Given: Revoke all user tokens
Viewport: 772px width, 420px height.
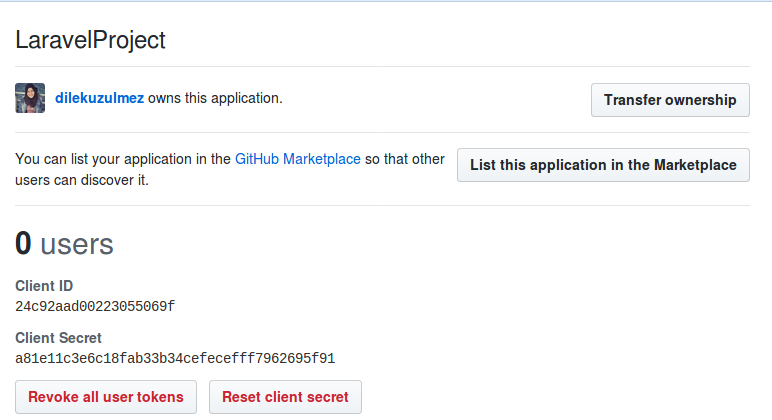Looking at the screenshot, I should (106, 397).
